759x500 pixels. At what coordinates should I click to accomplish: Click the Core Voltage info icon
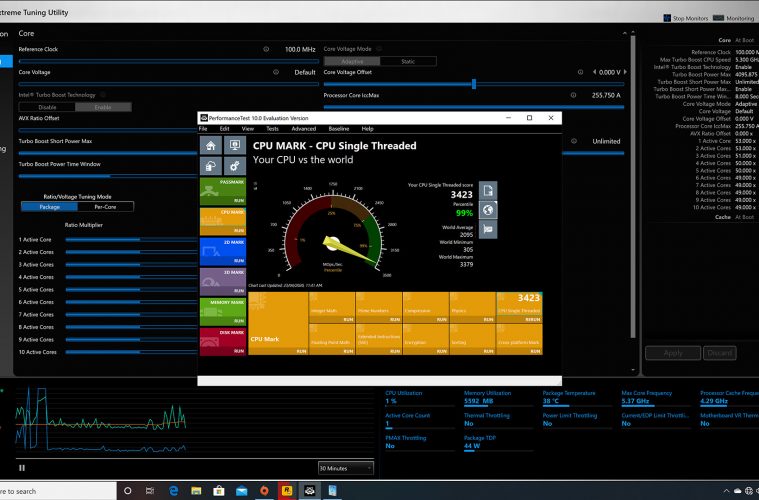click(x=276, y=72)
